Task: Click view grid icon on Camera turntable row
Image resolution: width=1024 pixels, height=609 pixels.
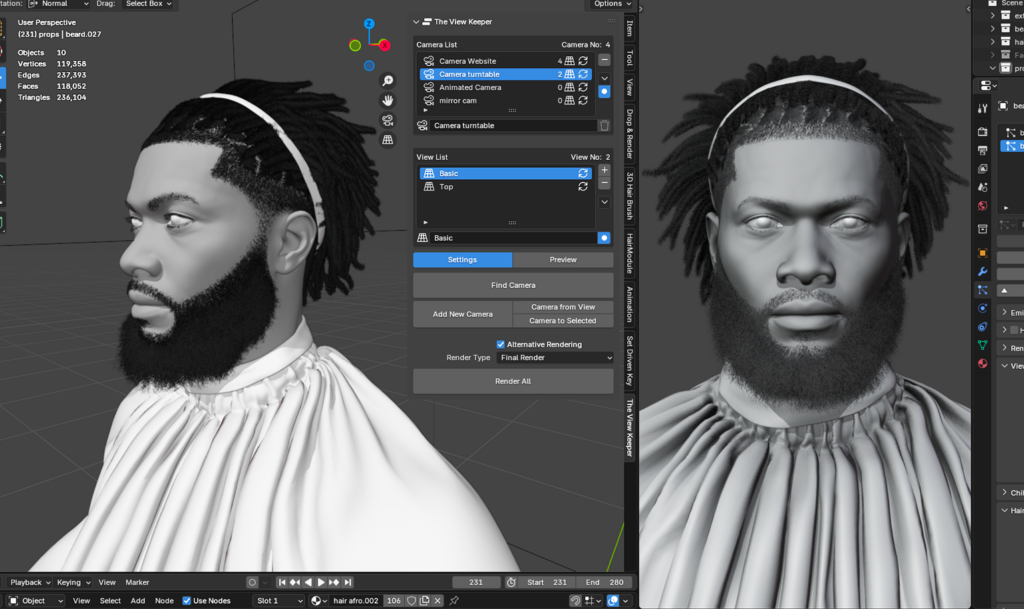Action: point(569,74)
